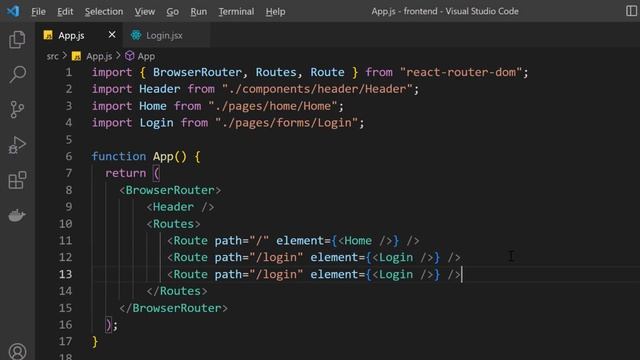Image resolution: width=640 pixels, height=360 pixels.
Task: Click line number 1 in gutter
Action: coord(69,72)
